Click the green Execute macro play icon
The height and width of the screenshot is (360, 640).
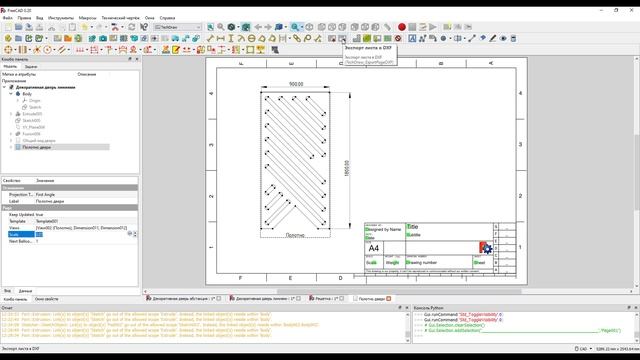point(433,27)
